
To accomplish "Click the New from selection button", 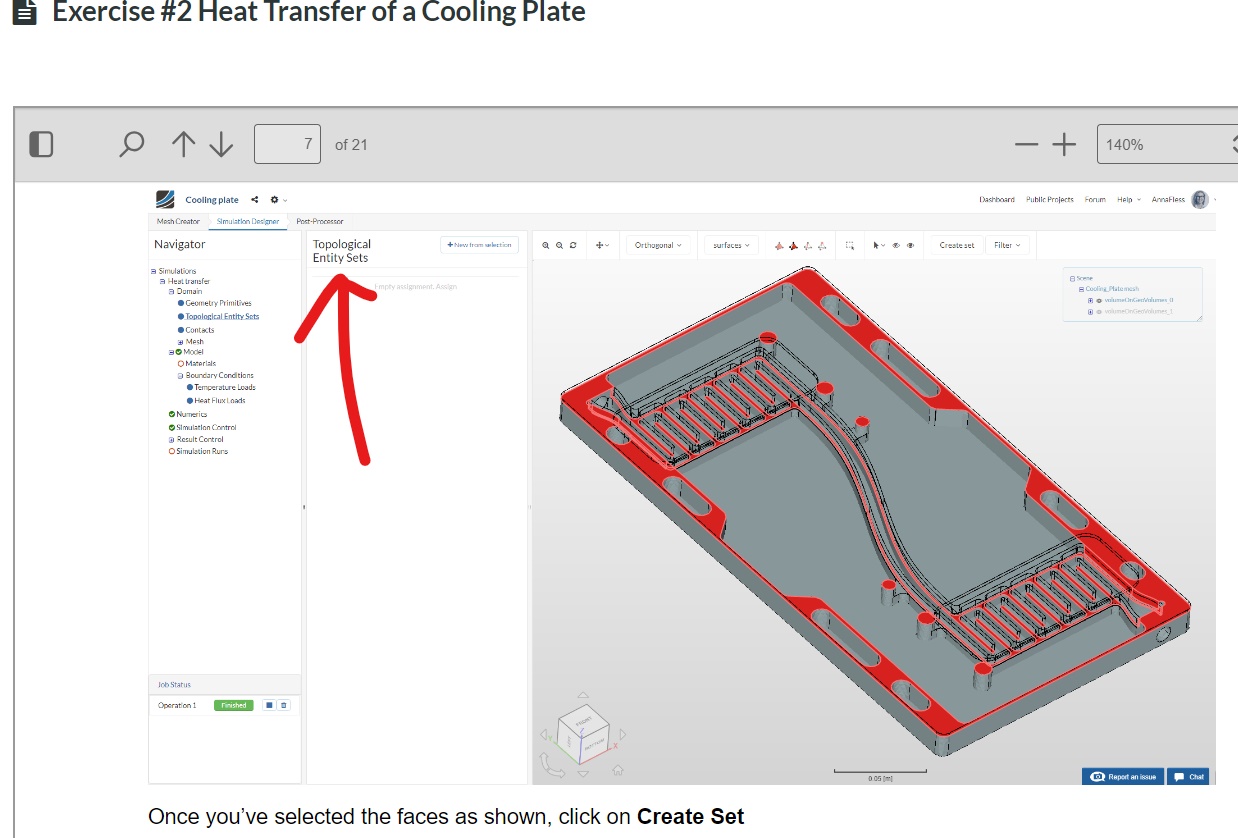I will (479, 245).
